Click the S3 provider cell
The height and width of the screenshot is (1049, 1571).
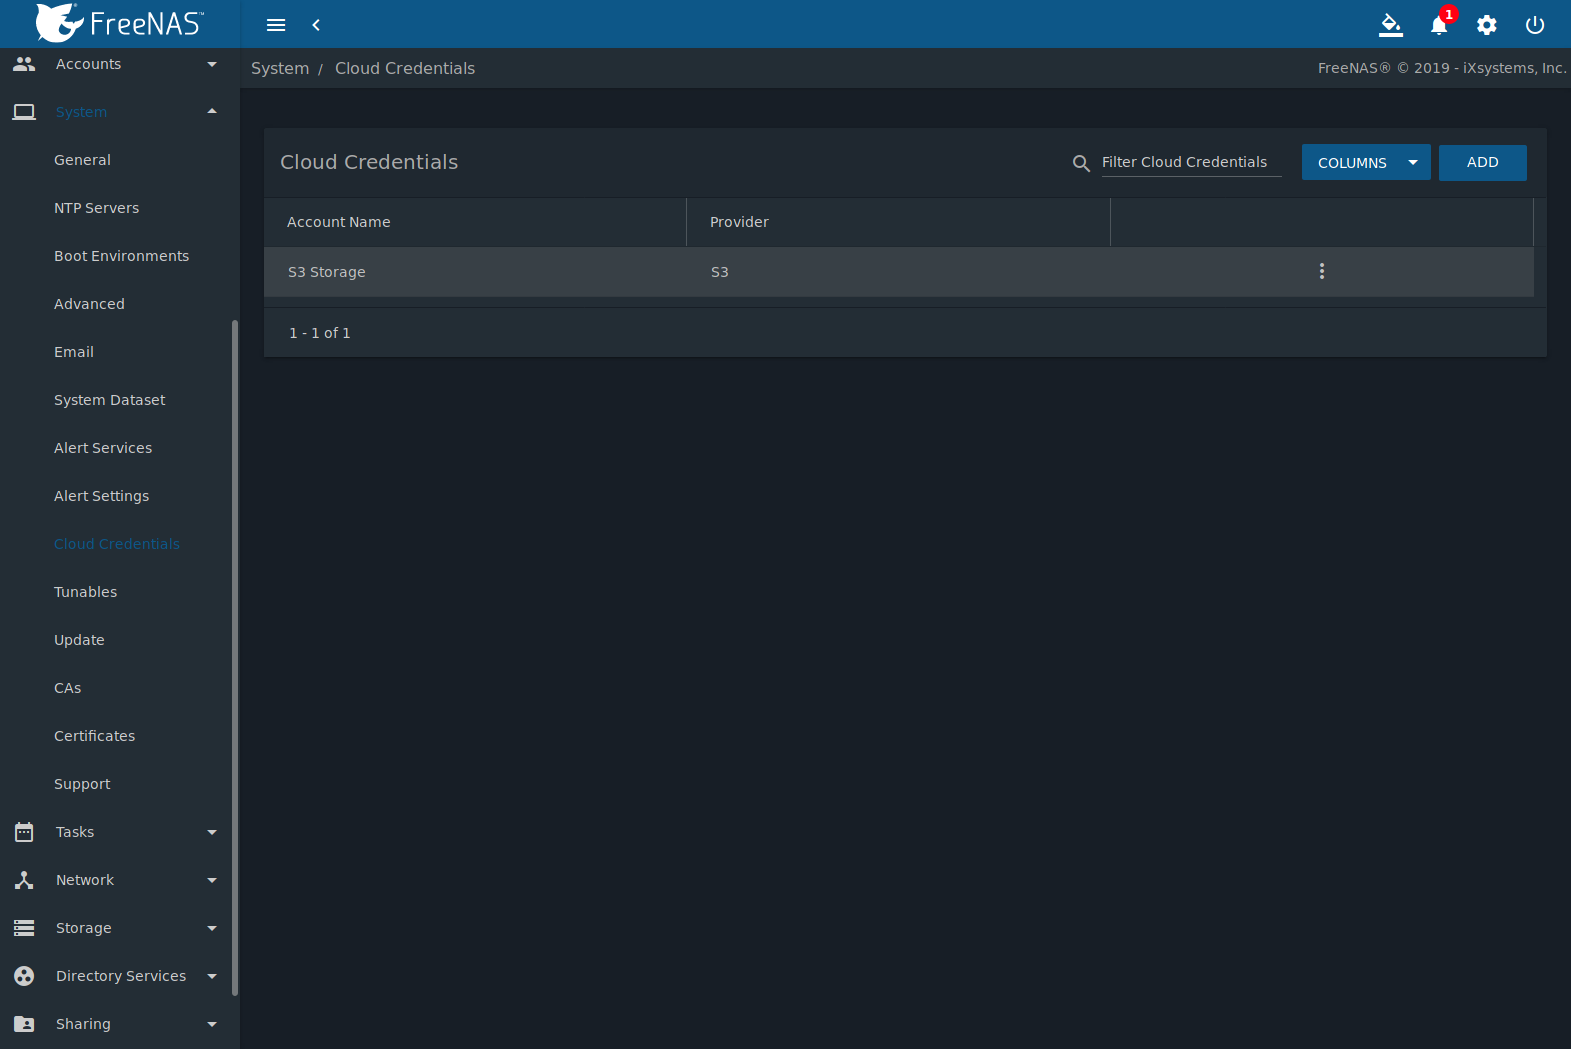coord(720,272)
